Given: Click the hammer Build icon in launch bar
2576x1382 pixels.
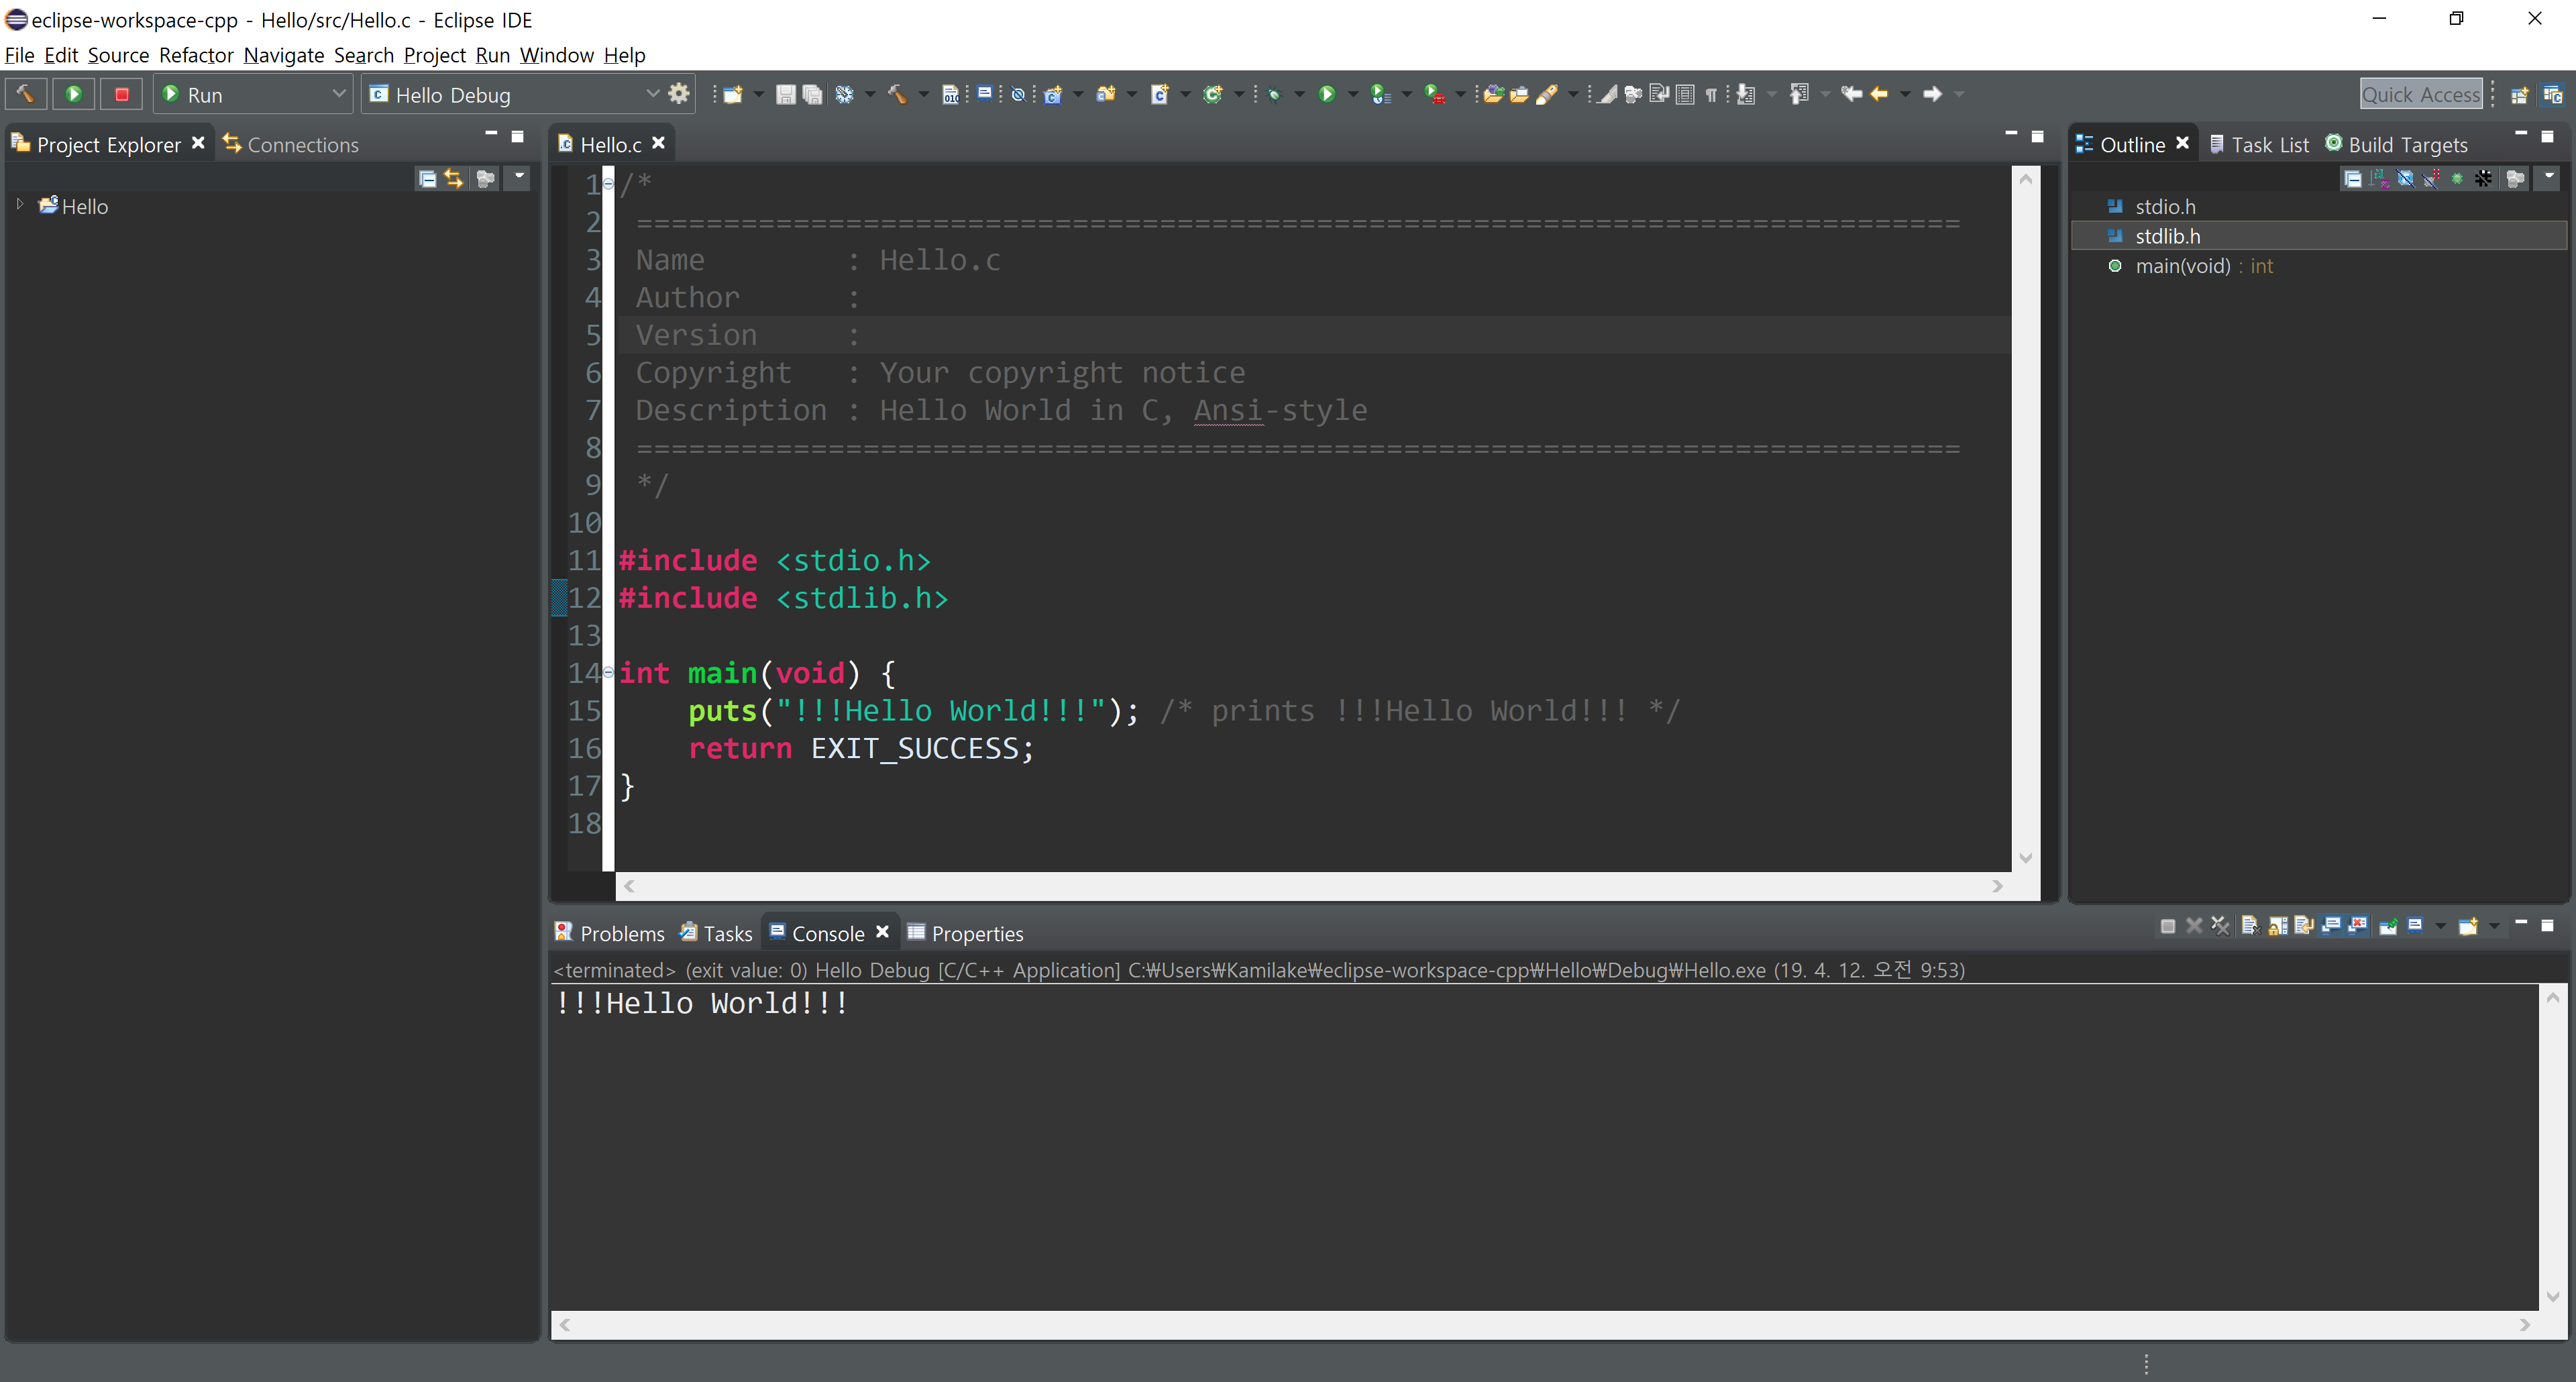Looking at the screenshot, I should click(x=25, y=94).
